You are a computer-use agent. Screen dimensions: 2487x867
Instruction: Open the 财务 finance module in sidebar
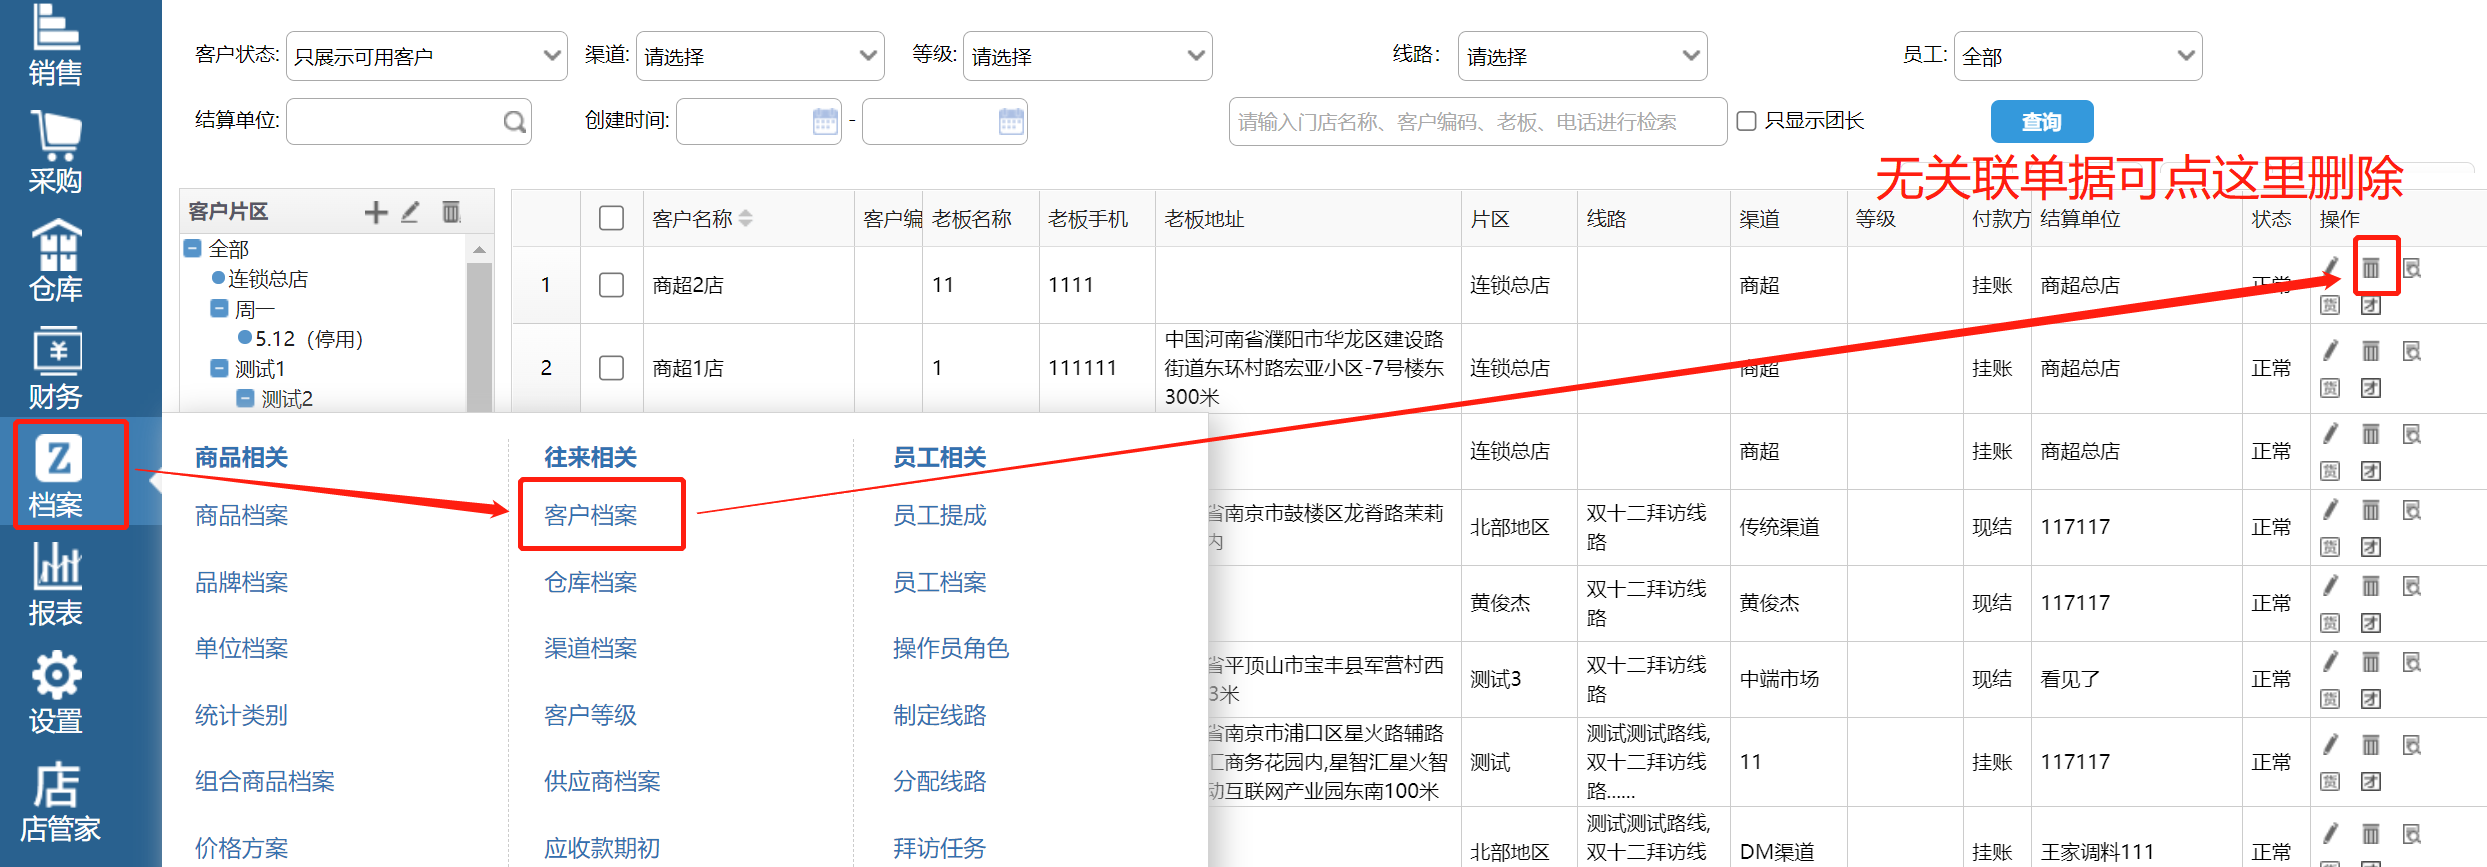pos(56,368)
